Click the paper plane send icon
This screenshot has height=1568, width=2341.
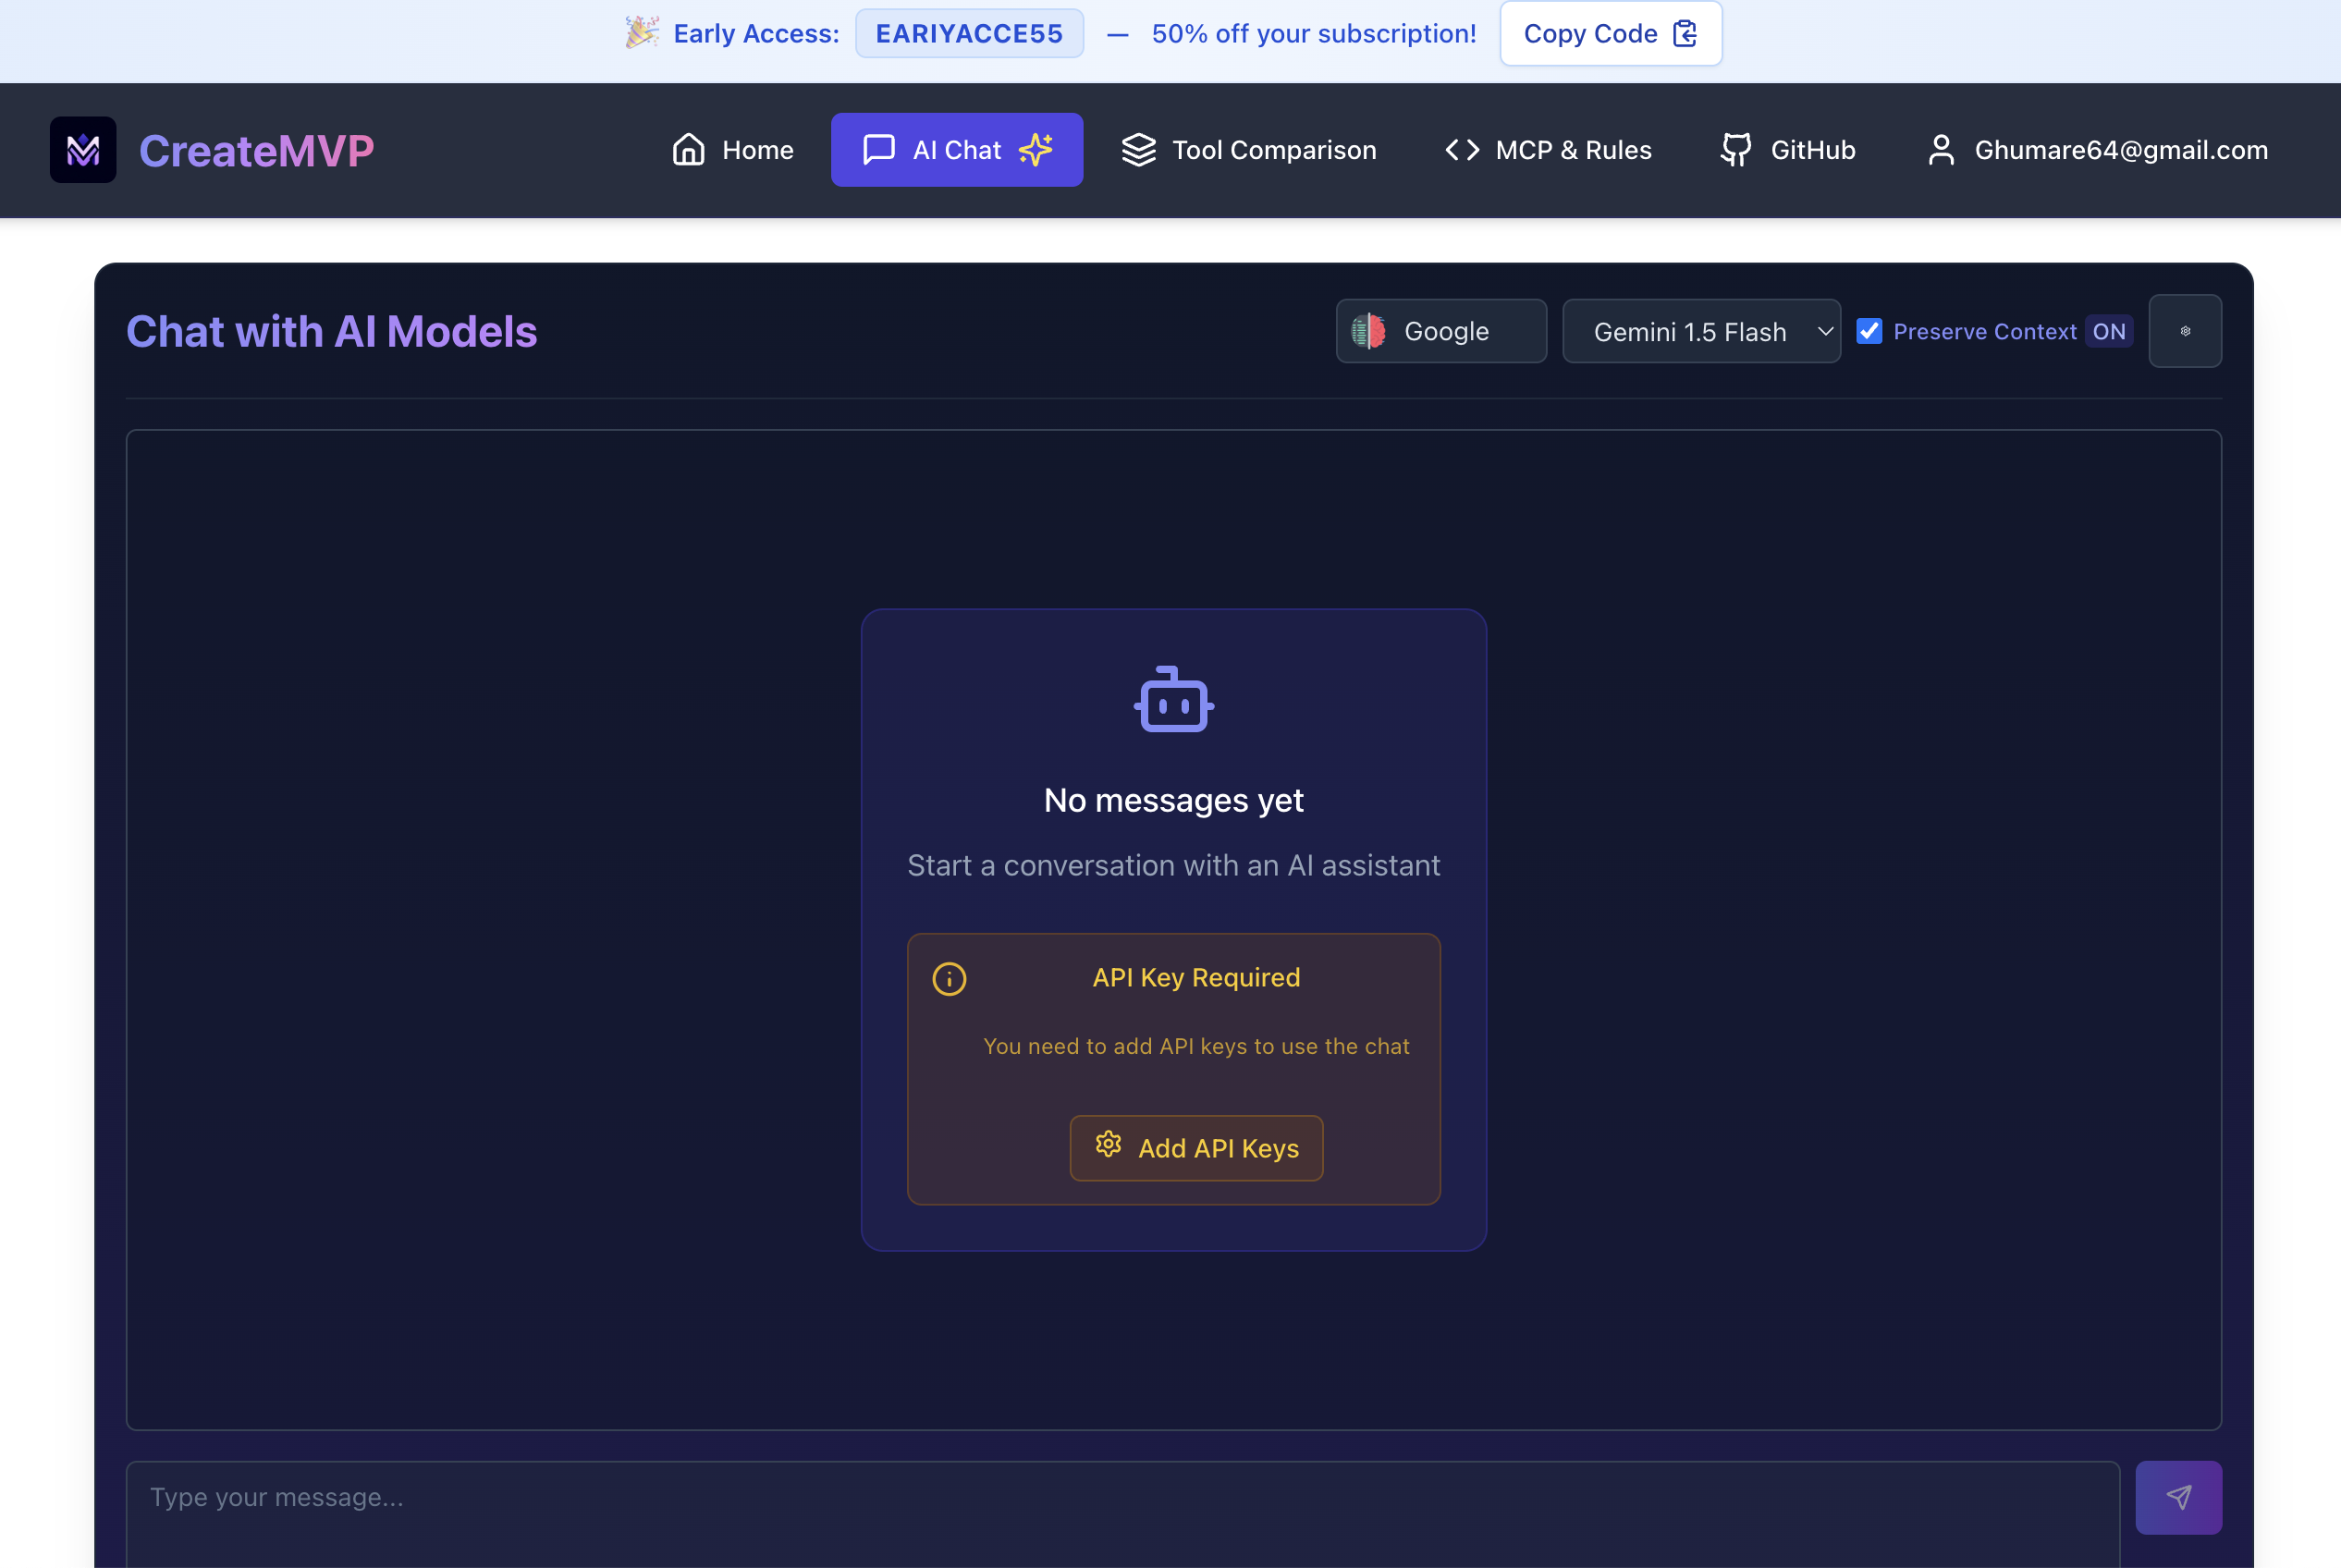2178,1497
